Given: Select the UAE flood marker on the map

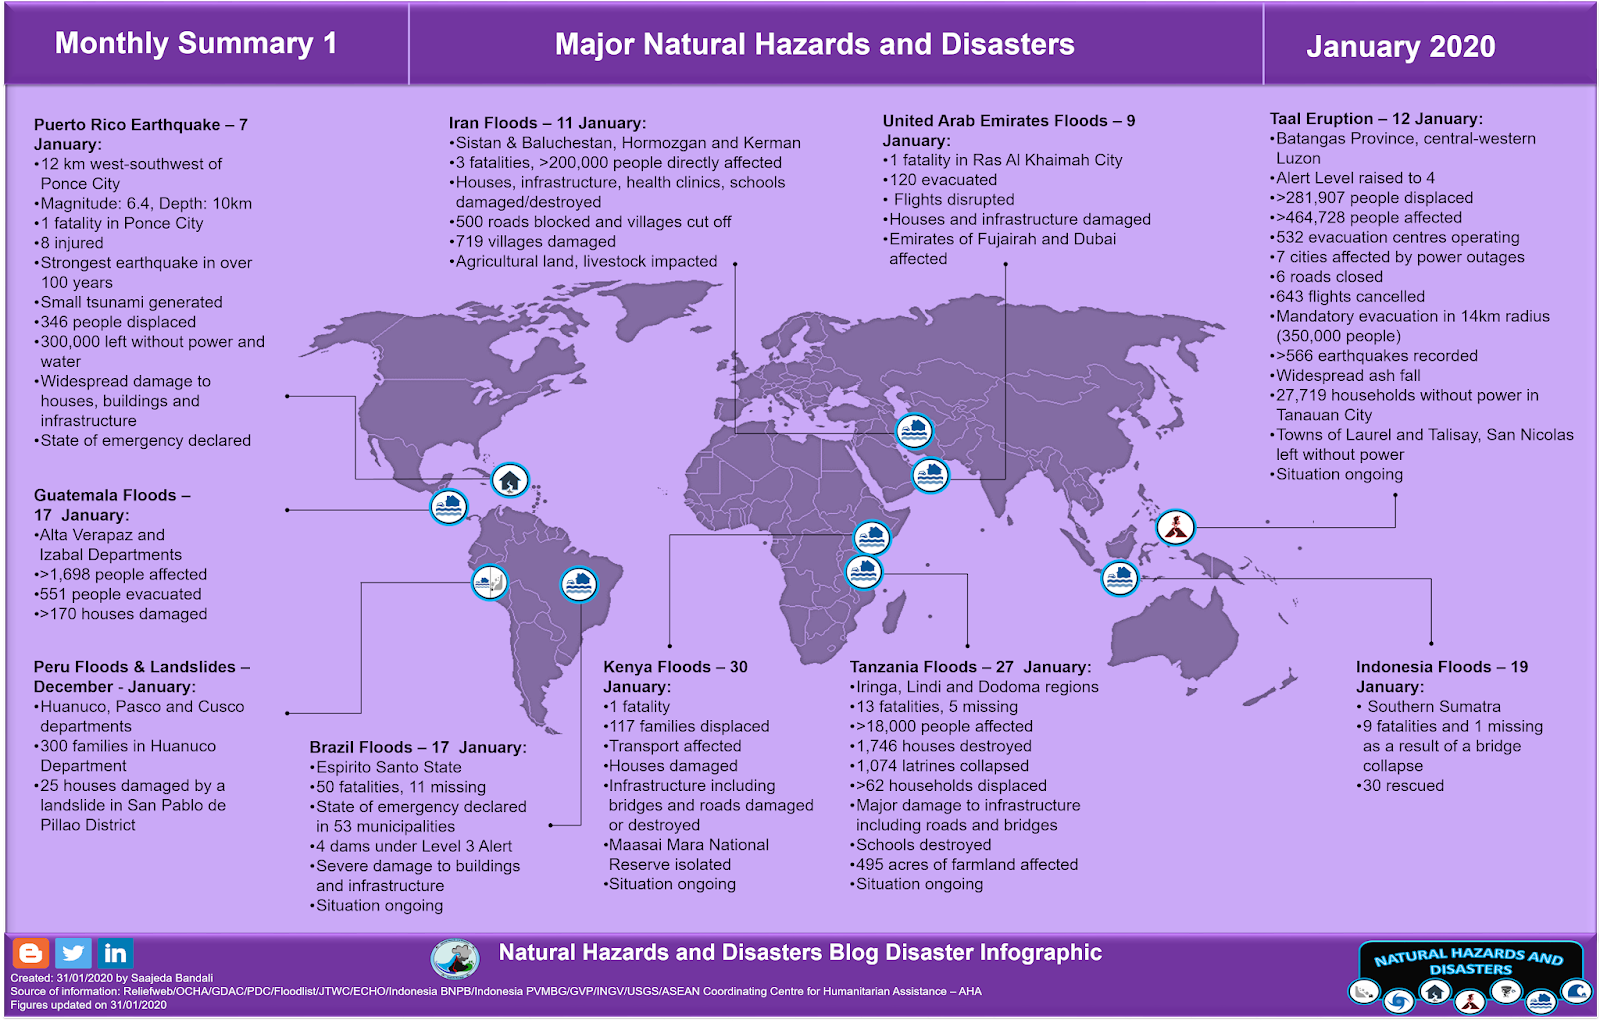Looking at the screenshot, I should click(x=931, y=477).
